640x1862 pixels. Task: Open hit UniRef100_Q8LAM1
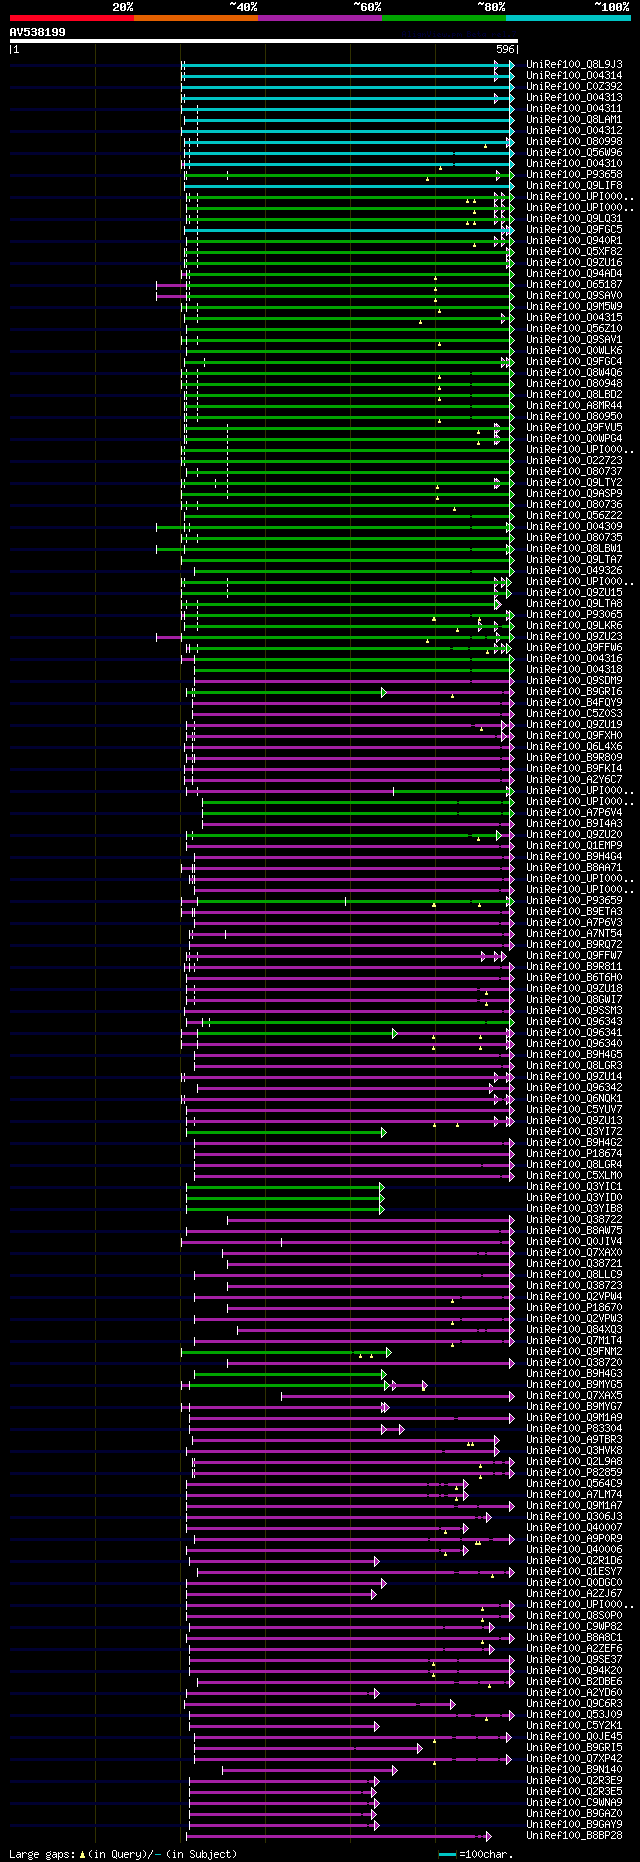pos(574,119)
